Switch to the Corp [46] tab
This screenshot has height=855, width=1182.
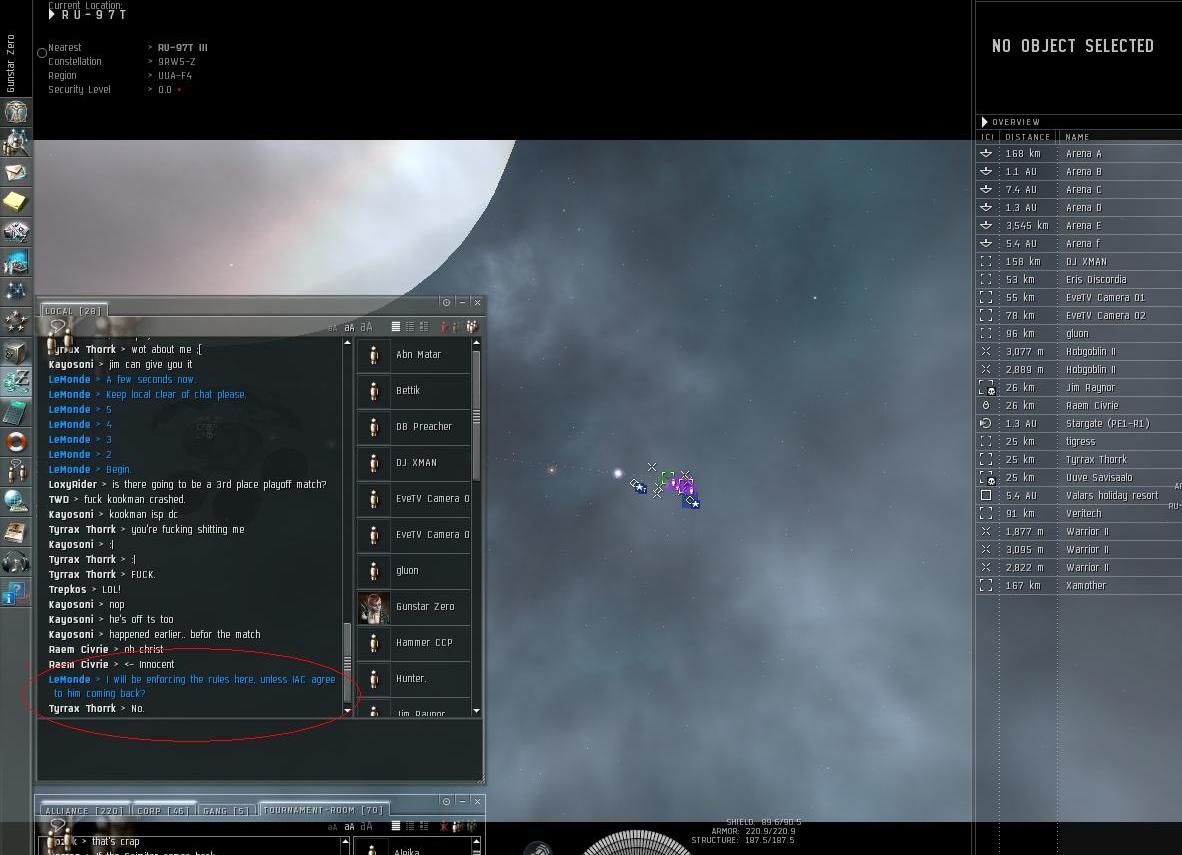[x=163, y=811]
